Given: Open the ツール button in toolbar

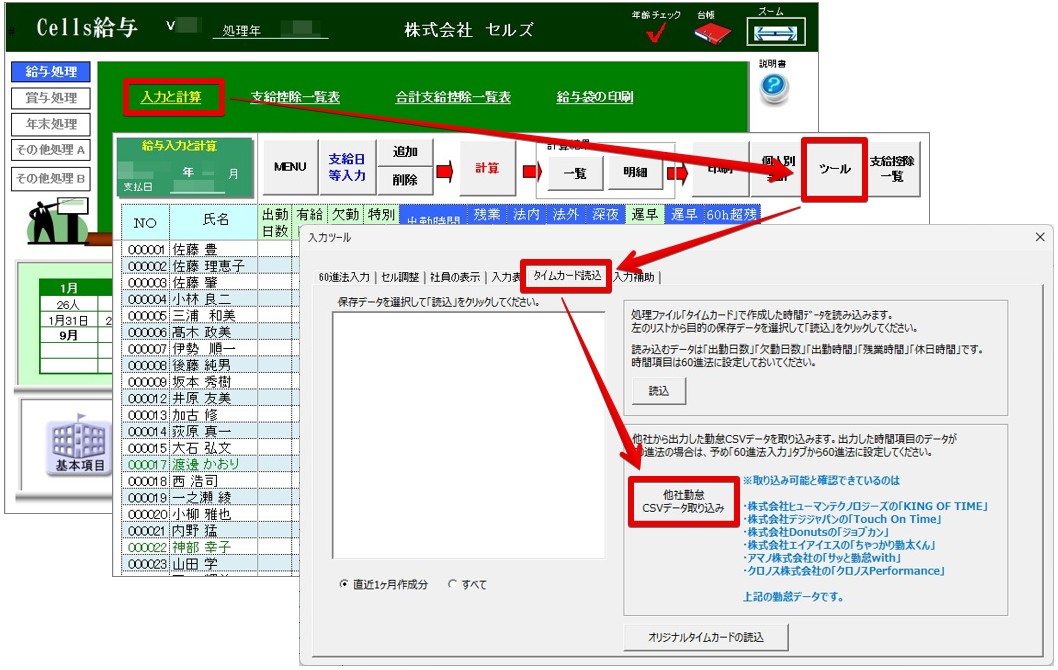Looking at the screenshot, I should click(x=833, y=169).
